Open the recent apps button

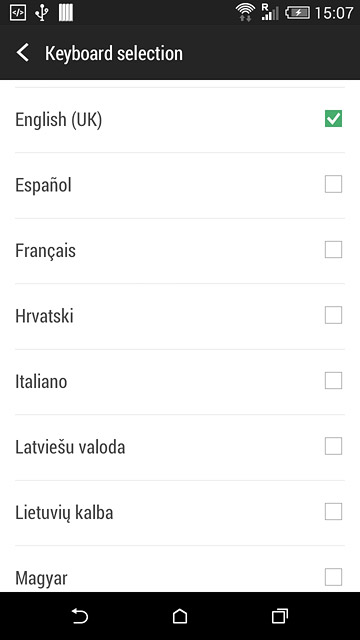coord(280,616)
